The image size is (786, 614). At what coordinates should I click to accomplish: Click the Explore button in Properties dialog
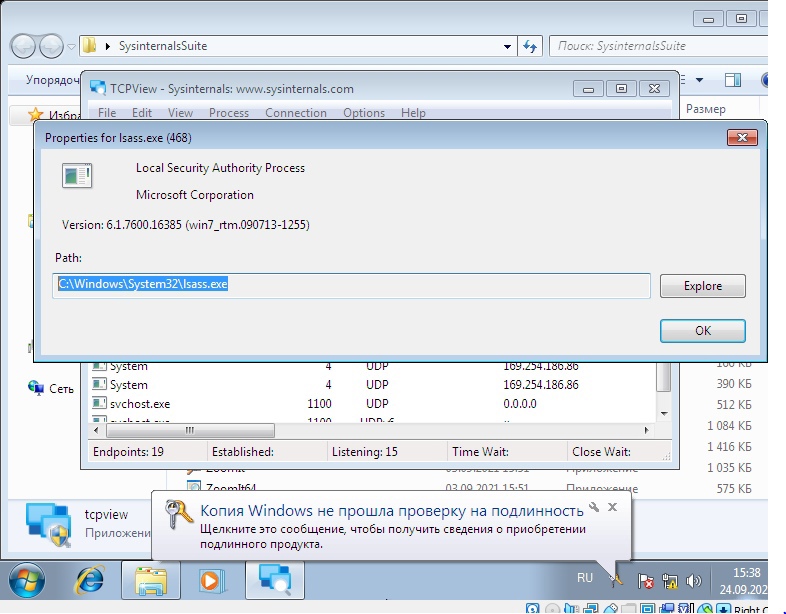[703, 286]
